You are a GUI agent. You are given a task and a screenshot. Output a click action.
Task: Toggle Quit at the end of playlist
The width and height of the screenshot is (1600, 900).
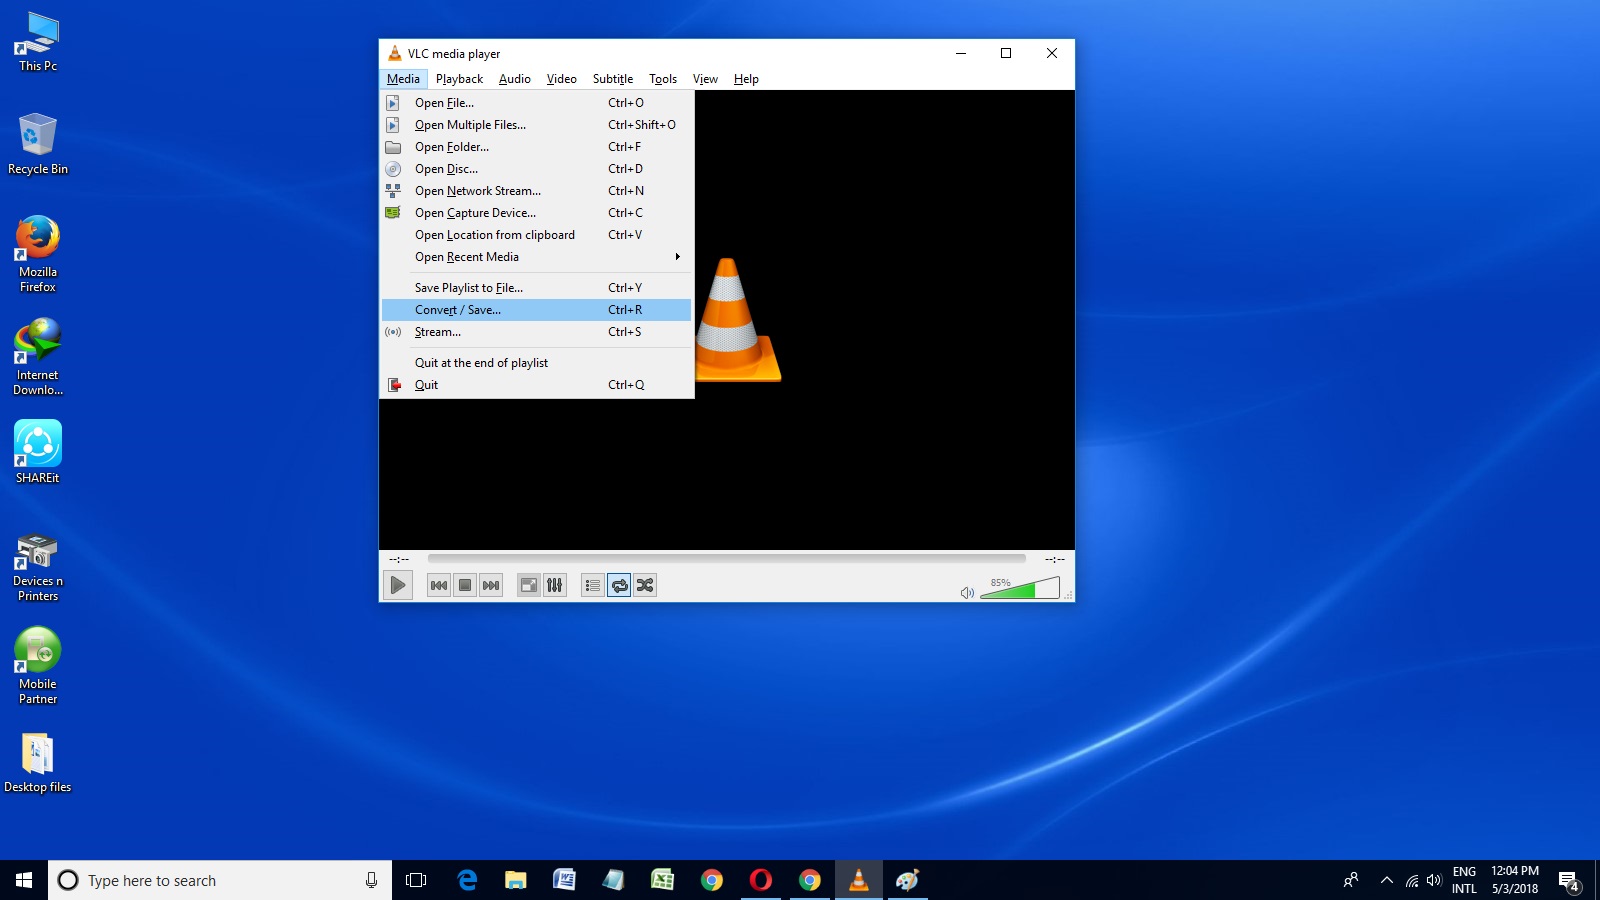point(537,363)
